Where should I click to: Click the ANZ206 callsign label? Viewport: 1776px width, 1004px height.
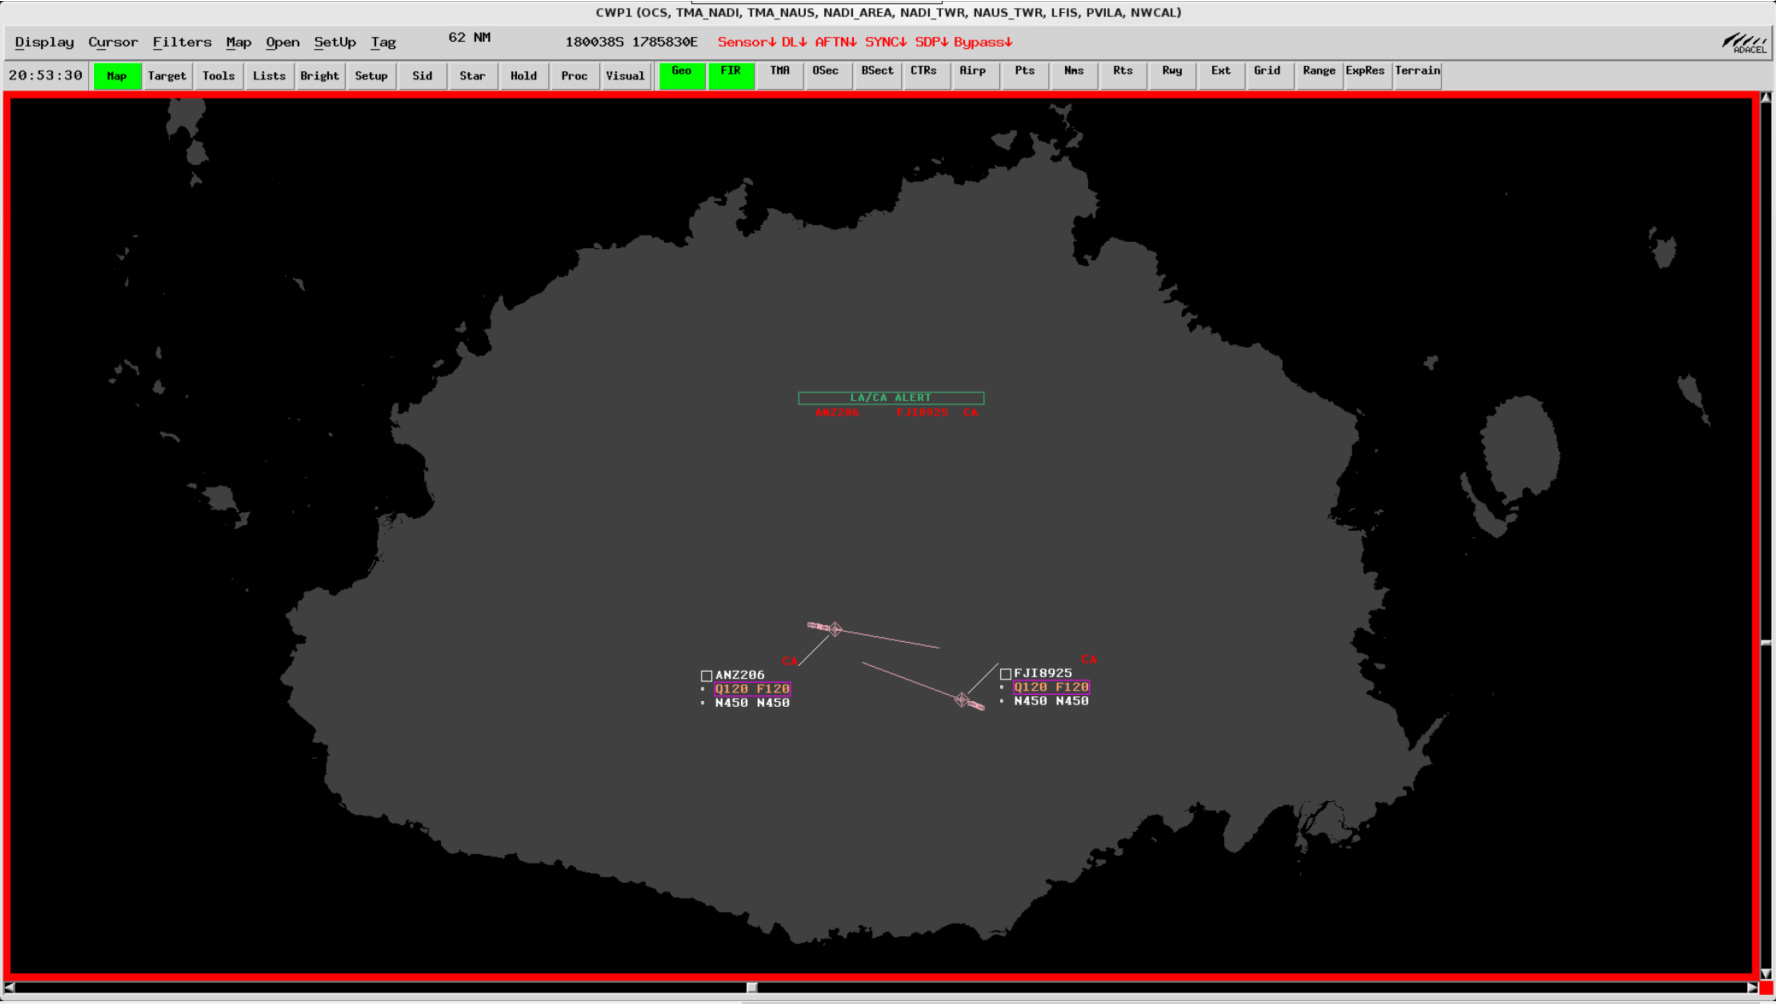[x=740, y=675]
